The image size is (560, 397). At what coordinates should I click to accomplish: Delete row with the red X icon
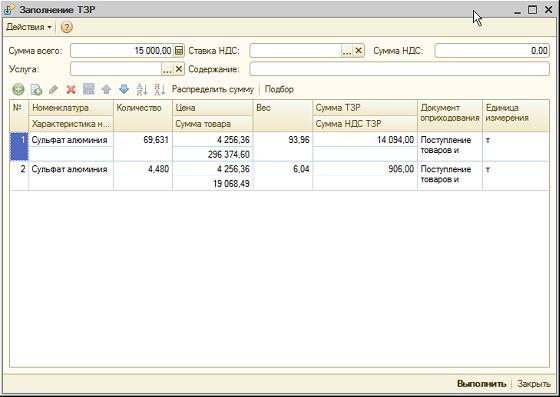coord(71,89)
